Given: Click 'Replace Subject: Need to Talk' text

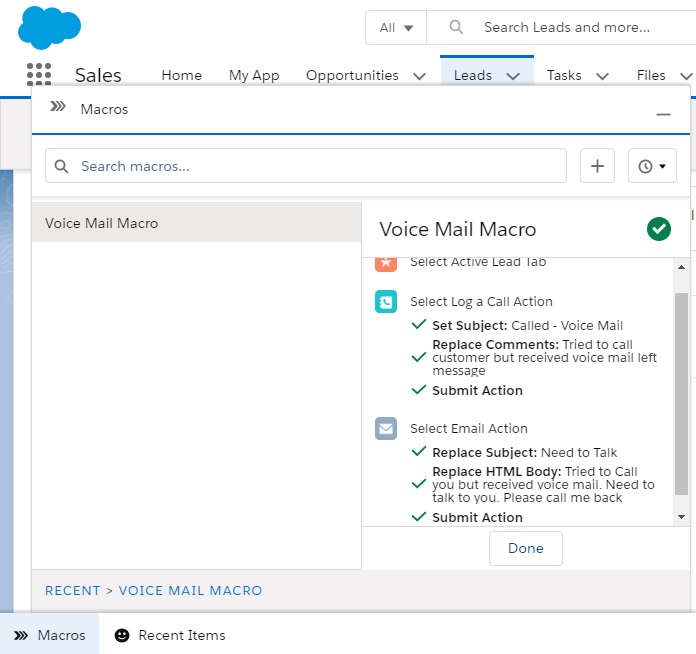Looking at the screenshot, I should pyautogui.click(x=524, y=452).
